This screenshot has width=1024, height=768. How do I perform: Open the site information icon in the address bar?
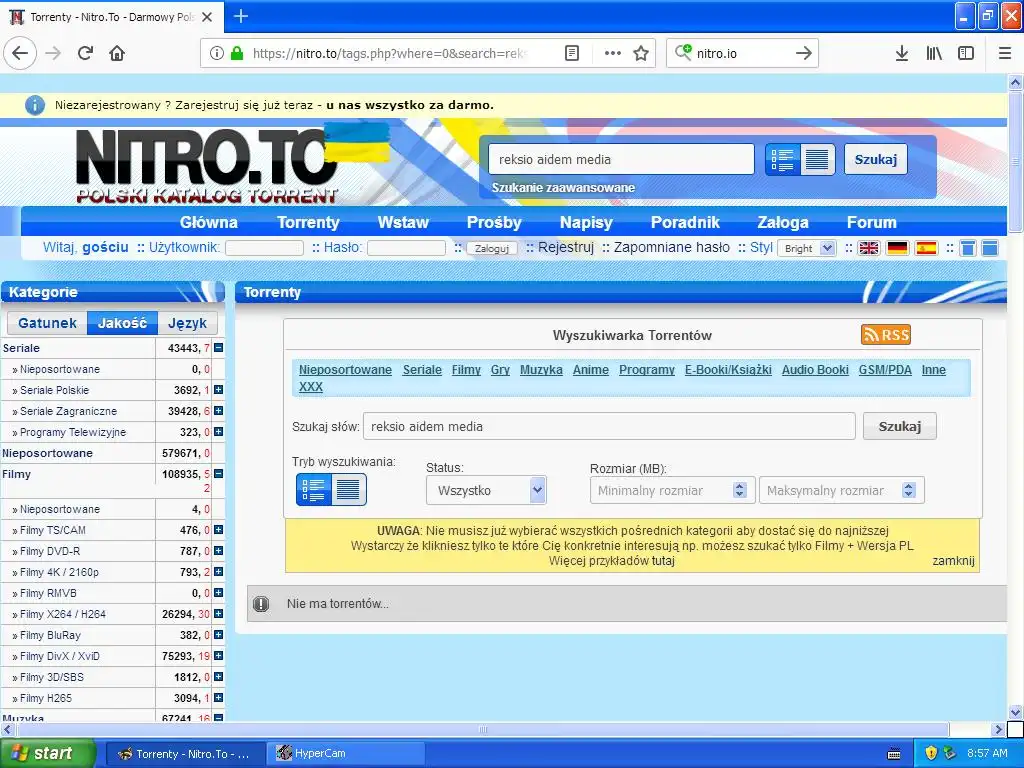pyautogui.click(x=216, y=53)
